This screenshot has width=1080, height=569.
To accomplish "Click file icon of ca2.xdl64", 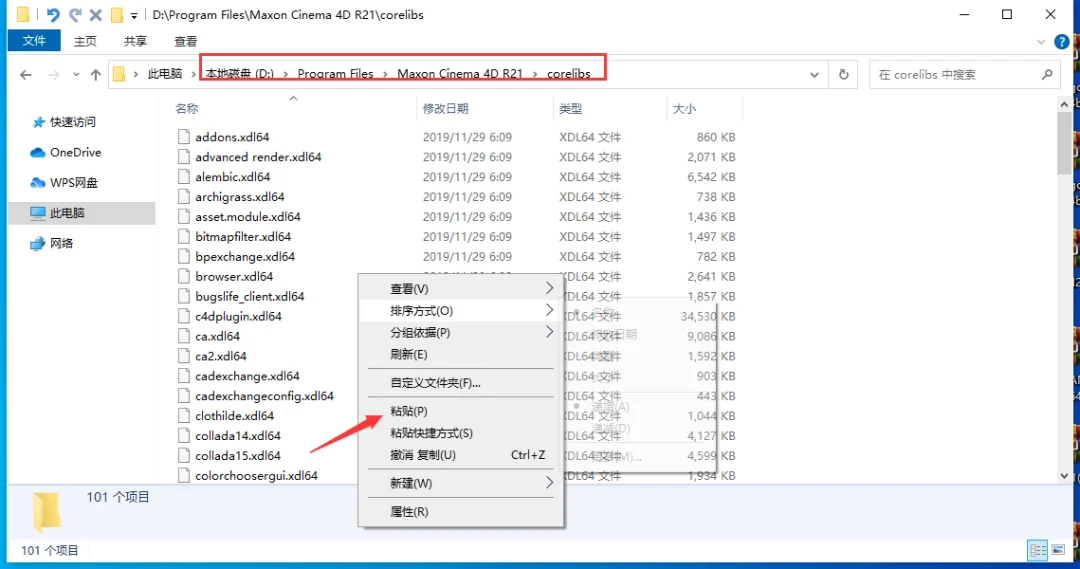I will pos(183,356).
